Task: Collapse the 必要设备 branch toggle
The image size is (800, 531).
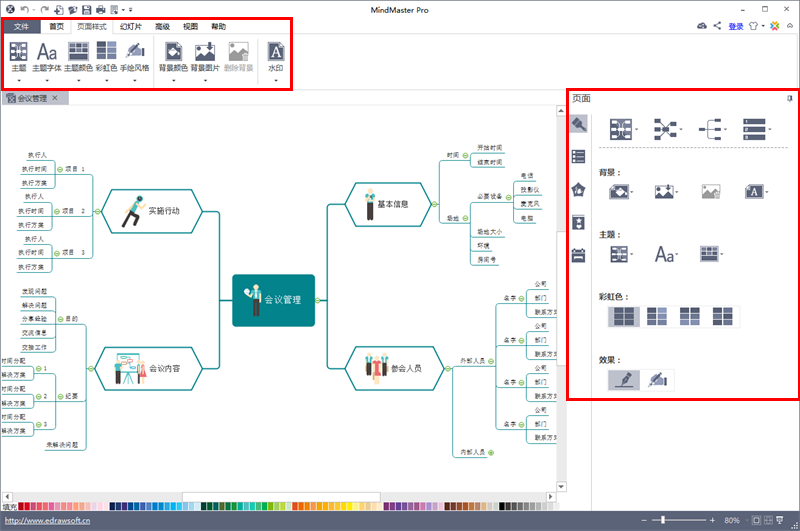Action: 509,197
